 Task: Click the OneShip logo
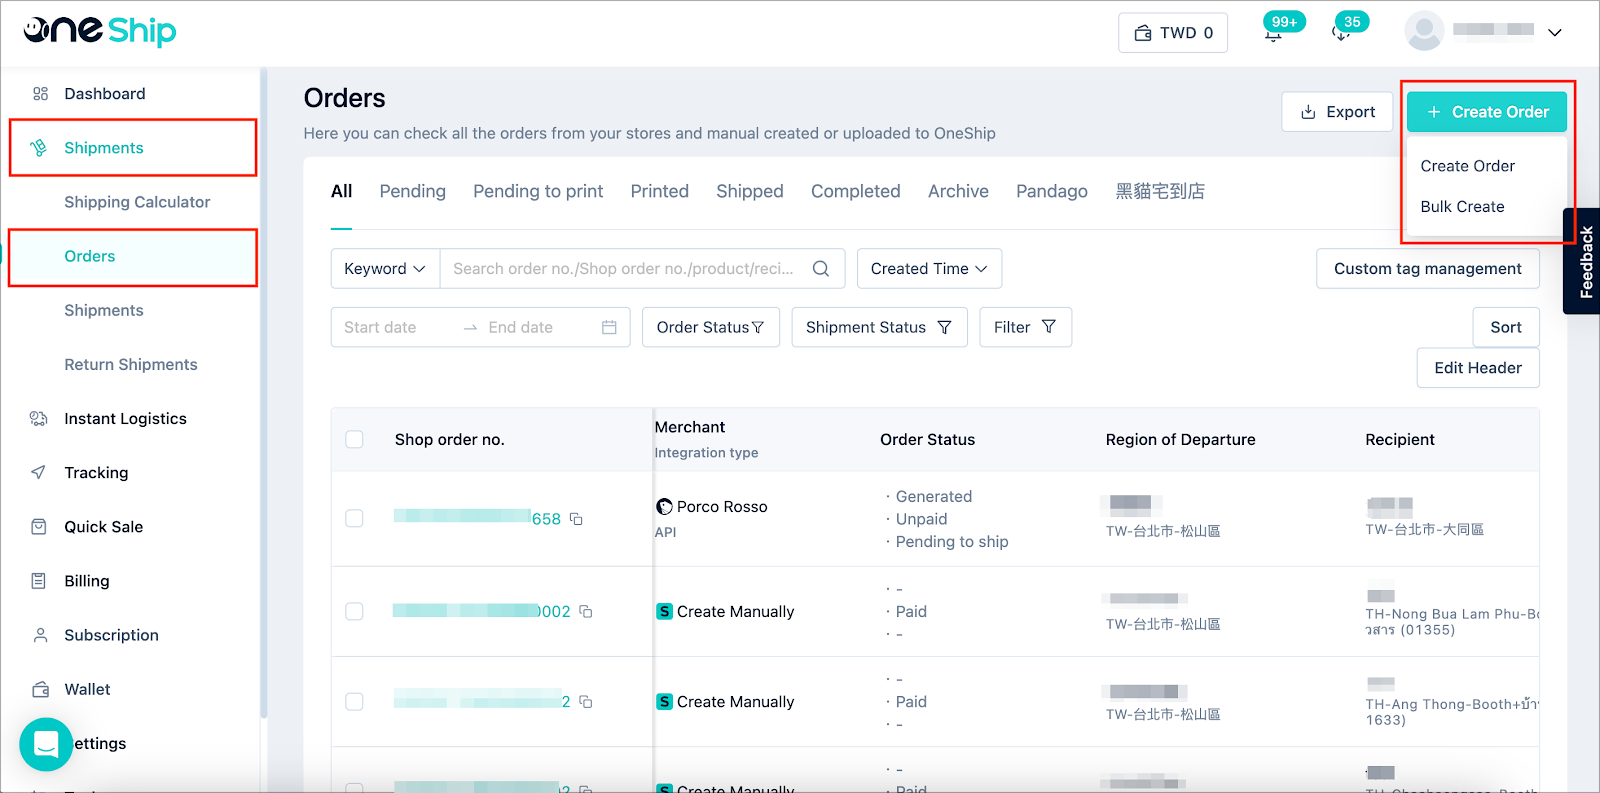pos(100,31)
